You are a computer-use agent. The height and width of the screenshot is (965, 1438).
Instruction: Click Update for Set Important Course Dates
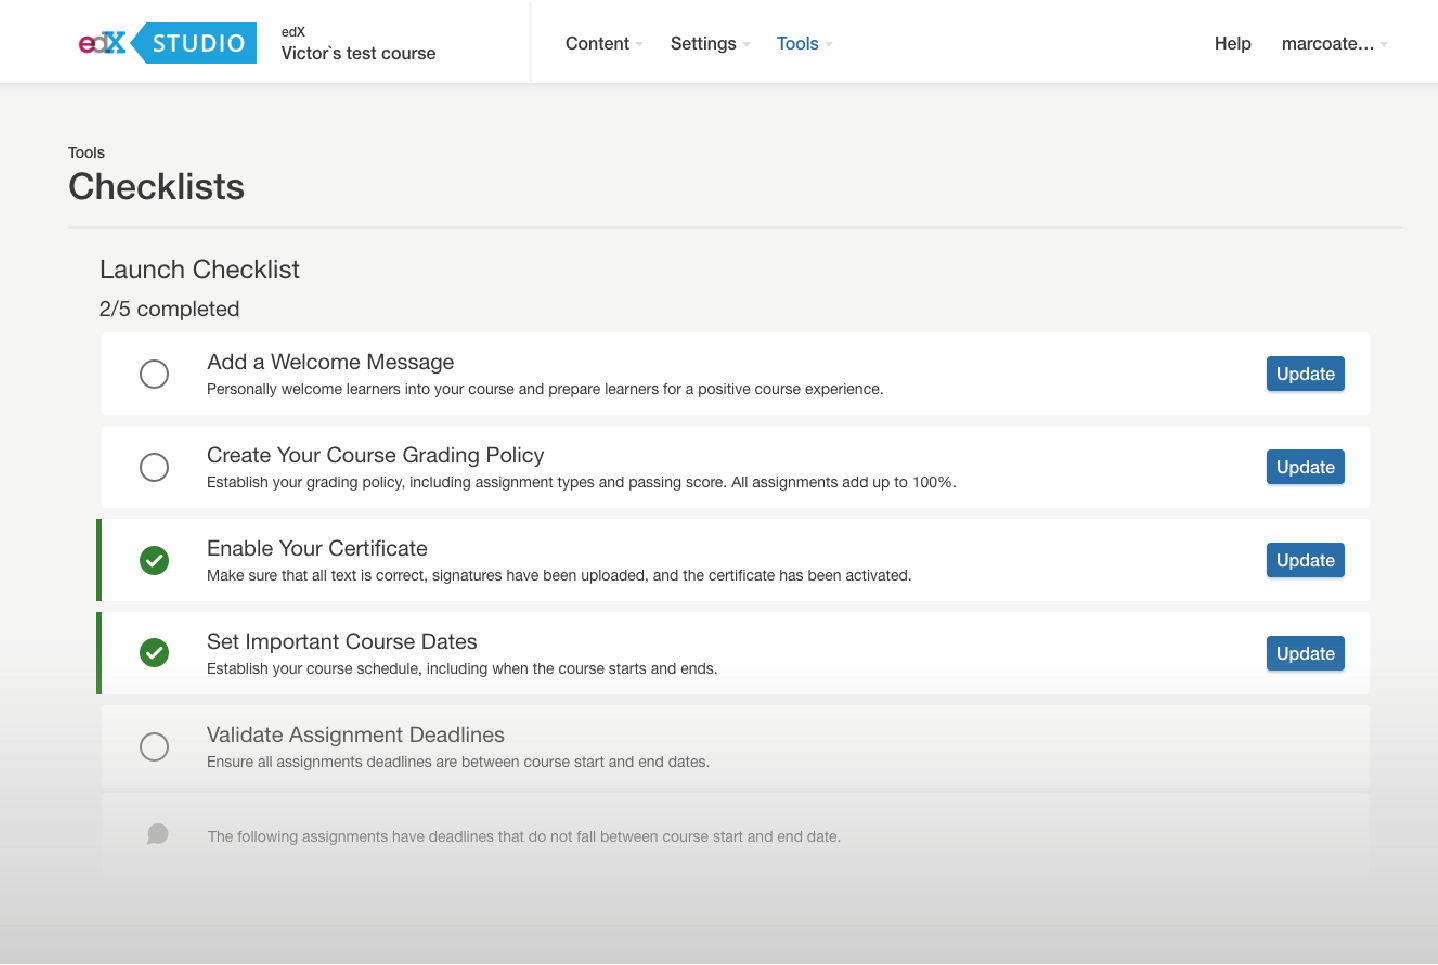tap(1305, 654)
